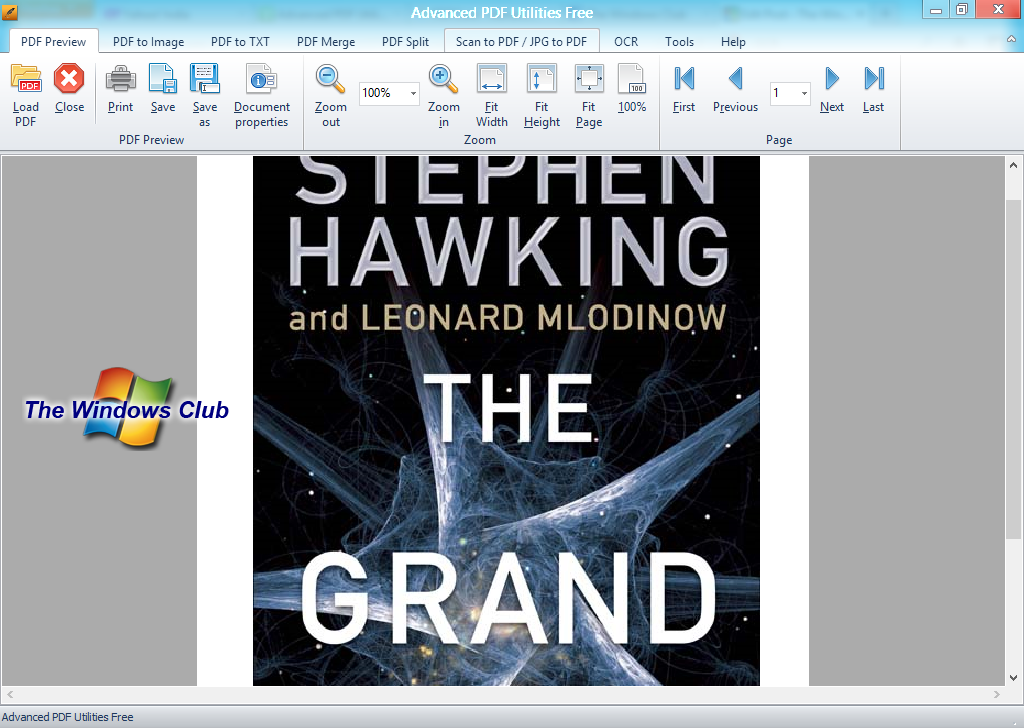The height and width of the screenshot is (728, 1024).
Task: Print the current PDF document
Action: pos(120,80)
